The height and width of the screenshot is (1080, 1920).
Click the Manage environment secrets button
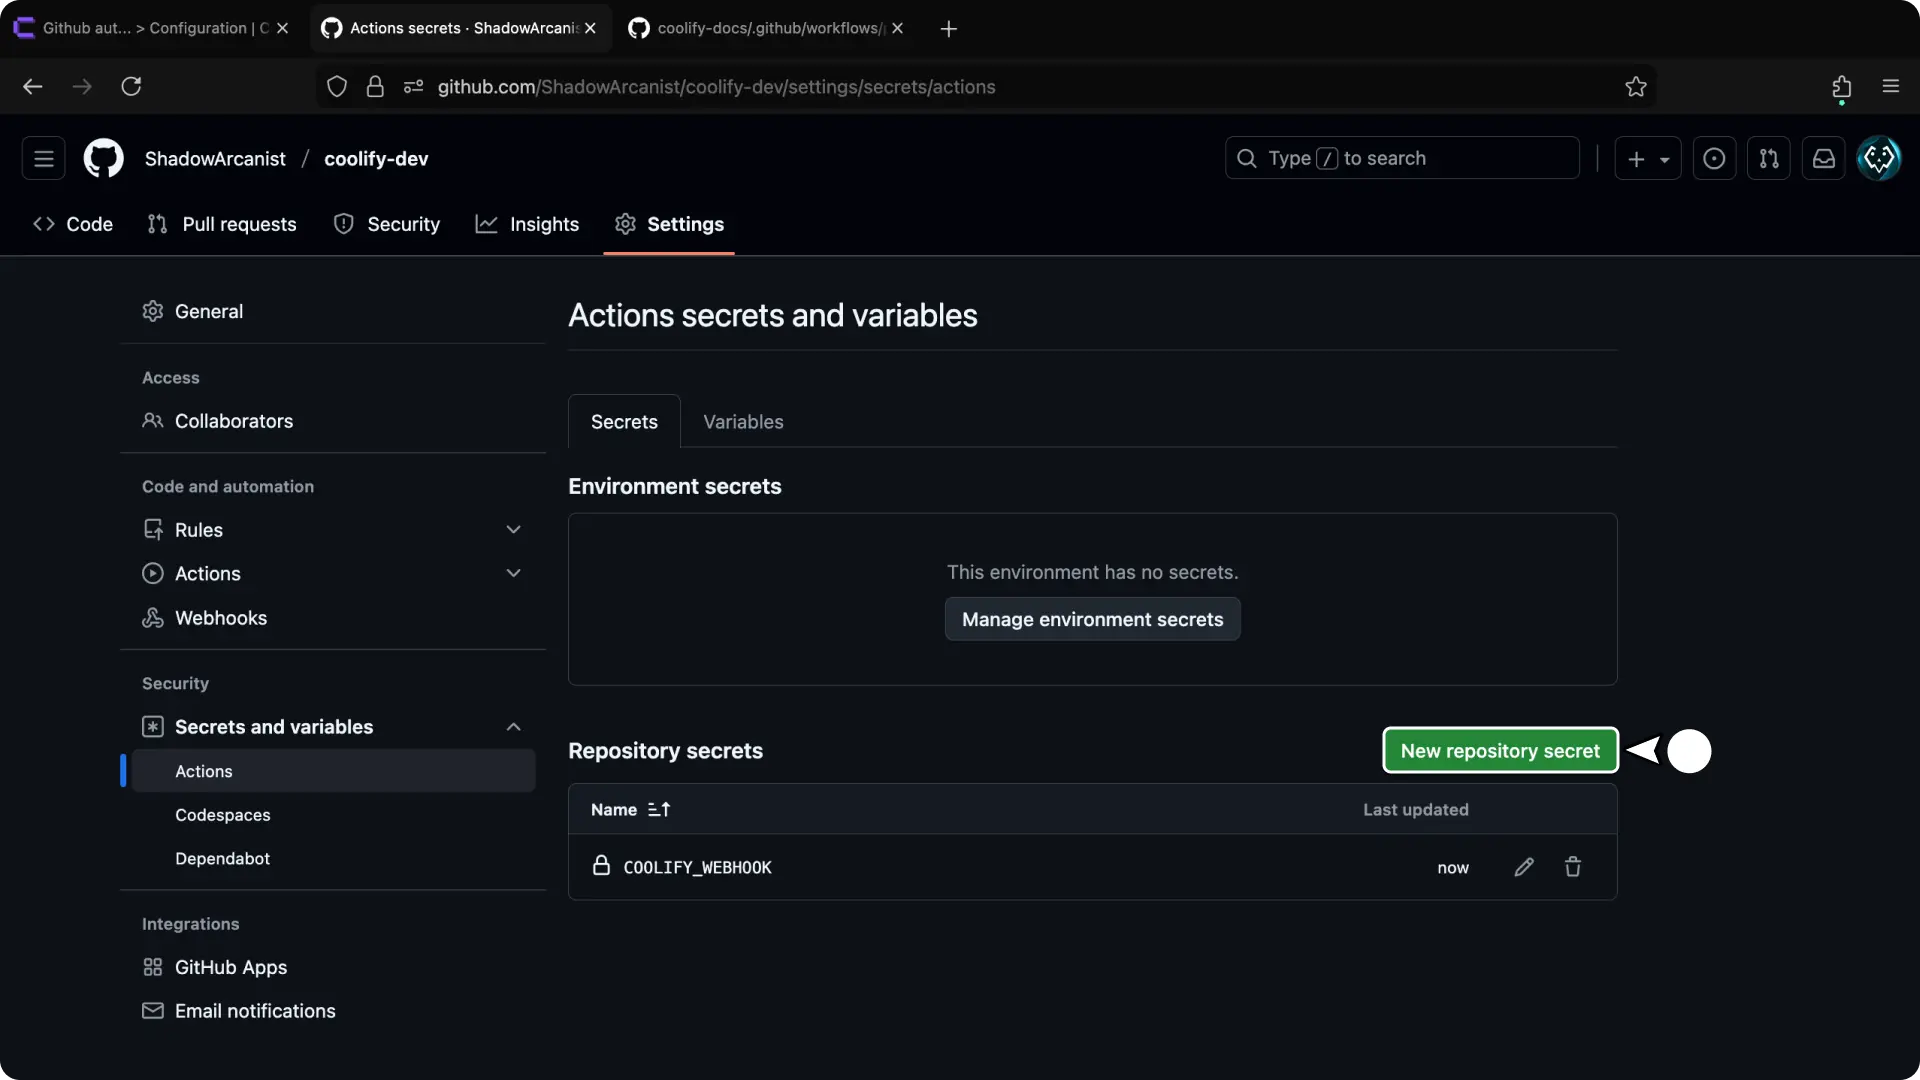tap(1092, 620)
